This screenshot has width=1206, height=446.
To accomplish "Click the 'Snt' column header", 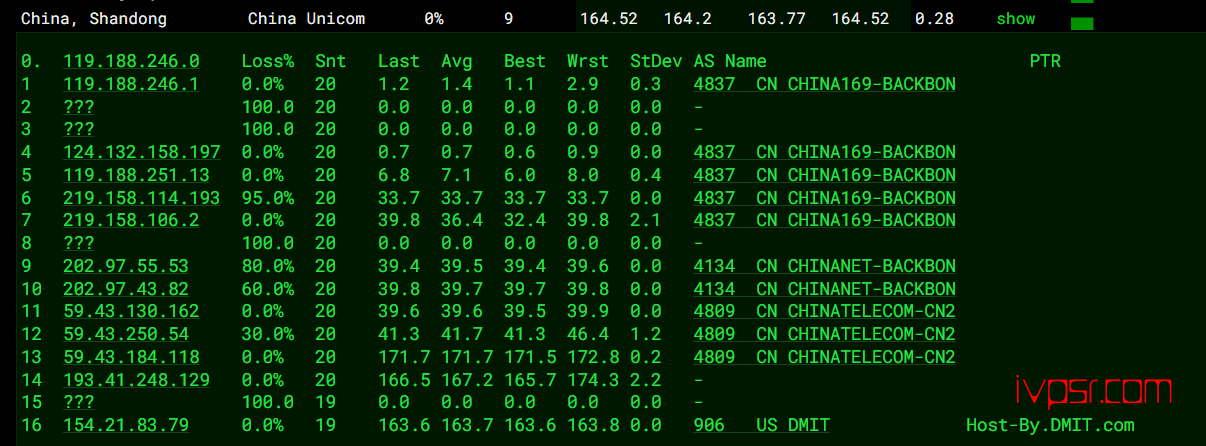I will (x=330, y=62).
